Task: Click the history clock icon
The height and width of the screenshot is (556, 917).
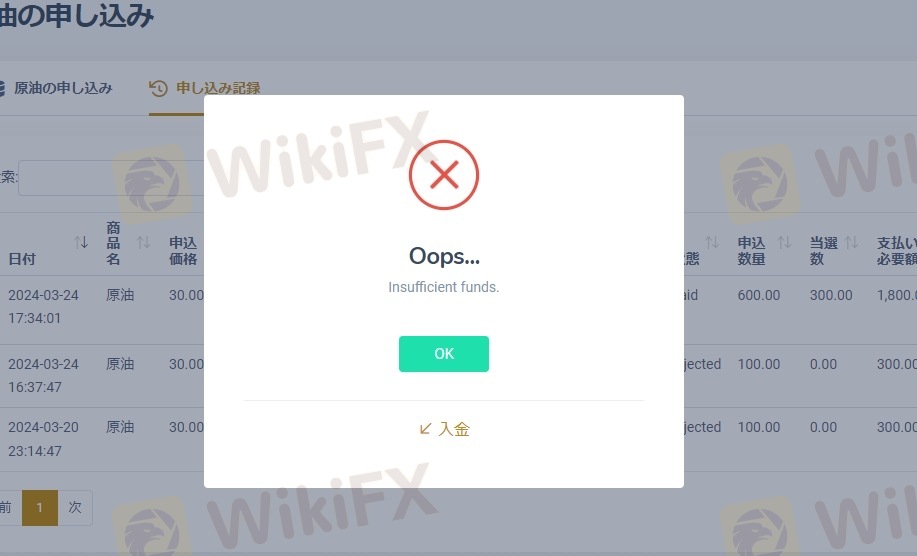Action: [x=158, y=88]
